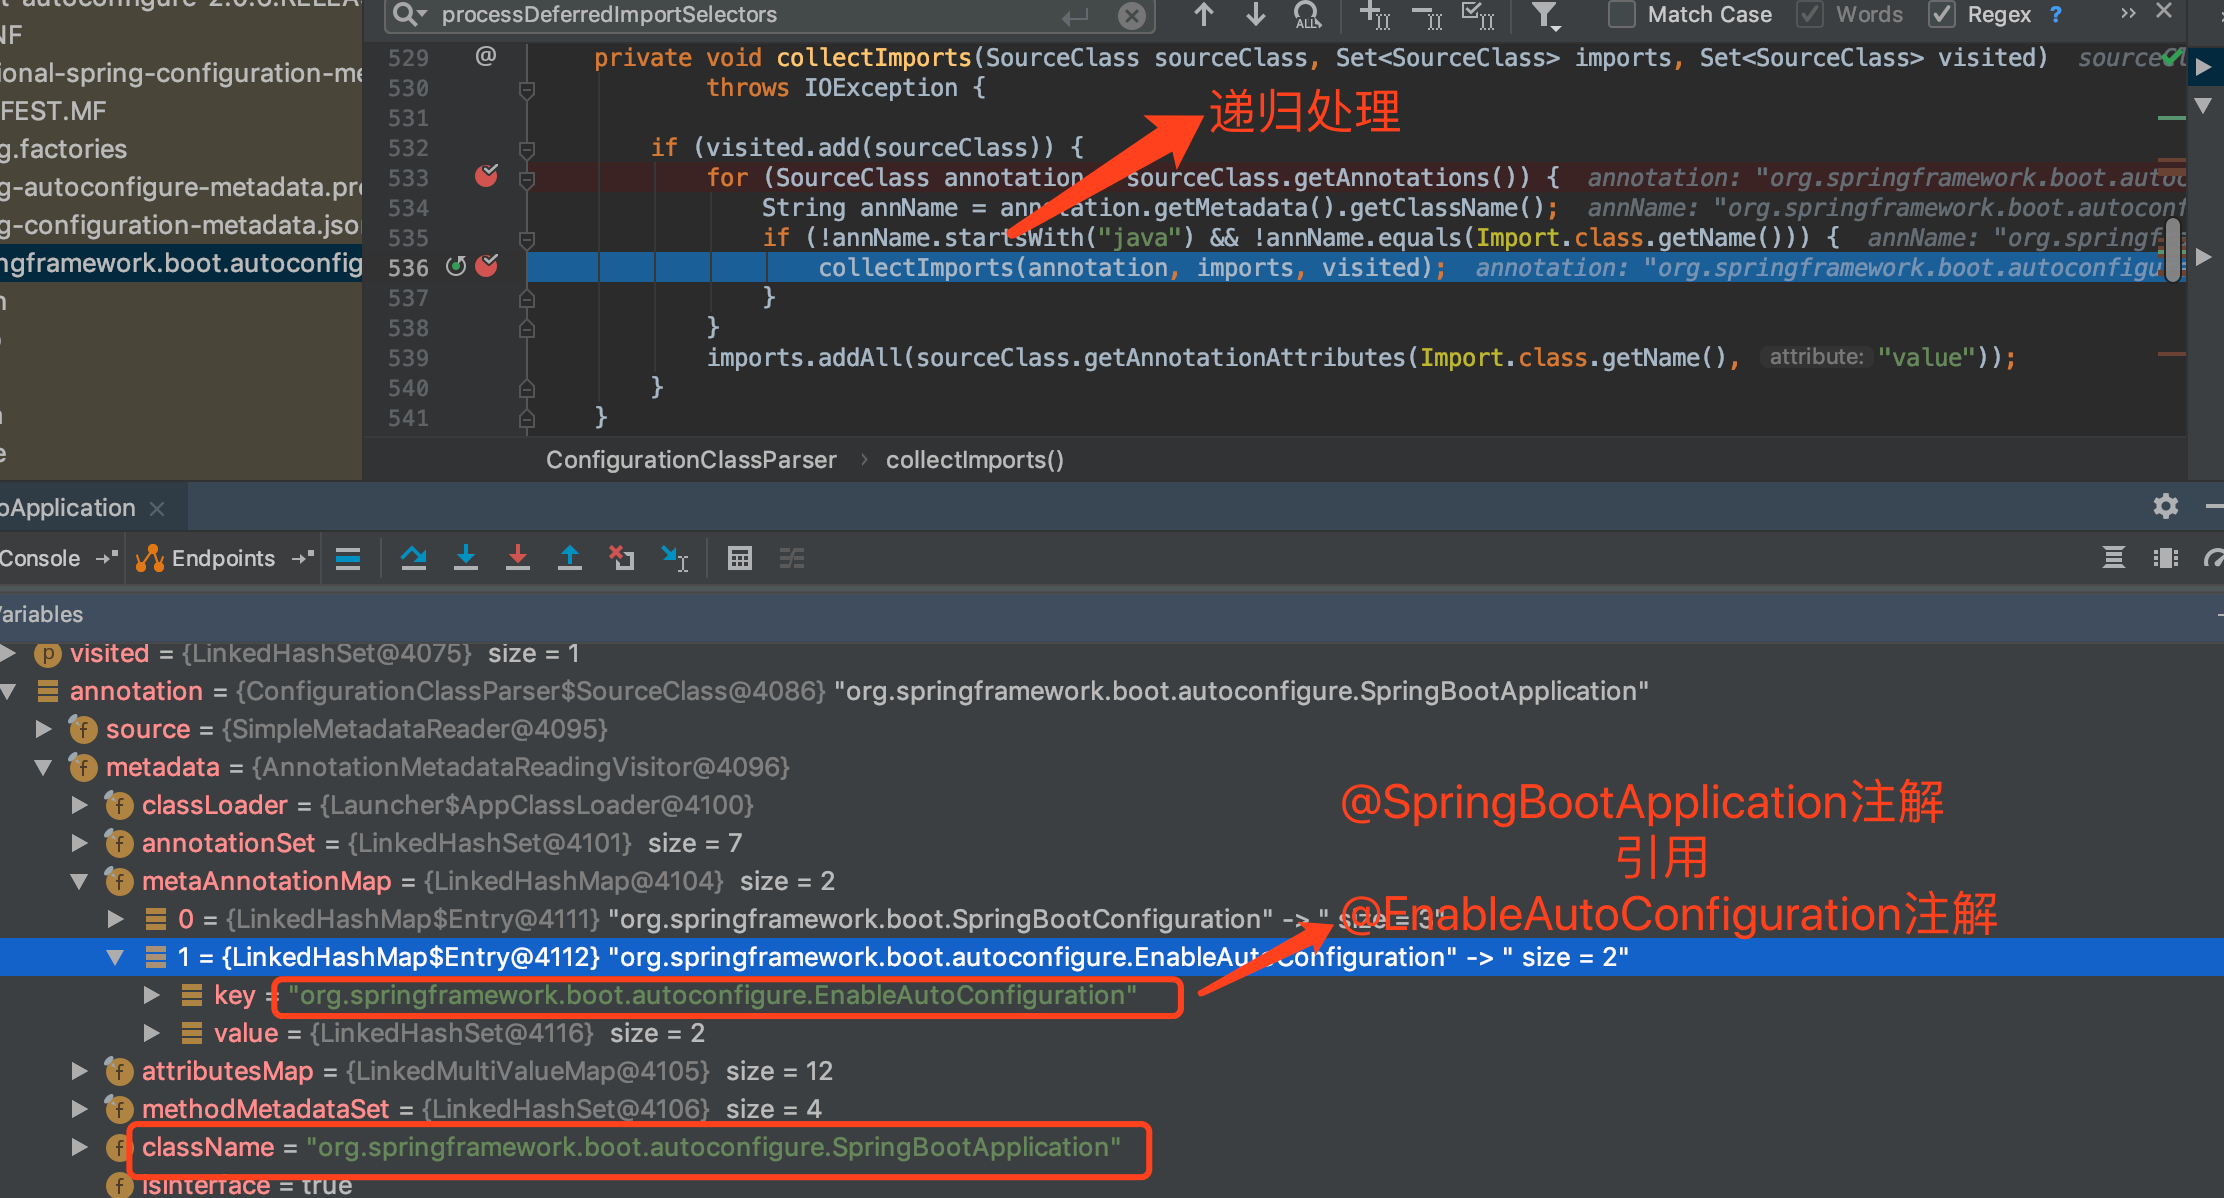Go to previous search occurrence arrow
2224x1198 pixels.
(x=1204, y=14)
